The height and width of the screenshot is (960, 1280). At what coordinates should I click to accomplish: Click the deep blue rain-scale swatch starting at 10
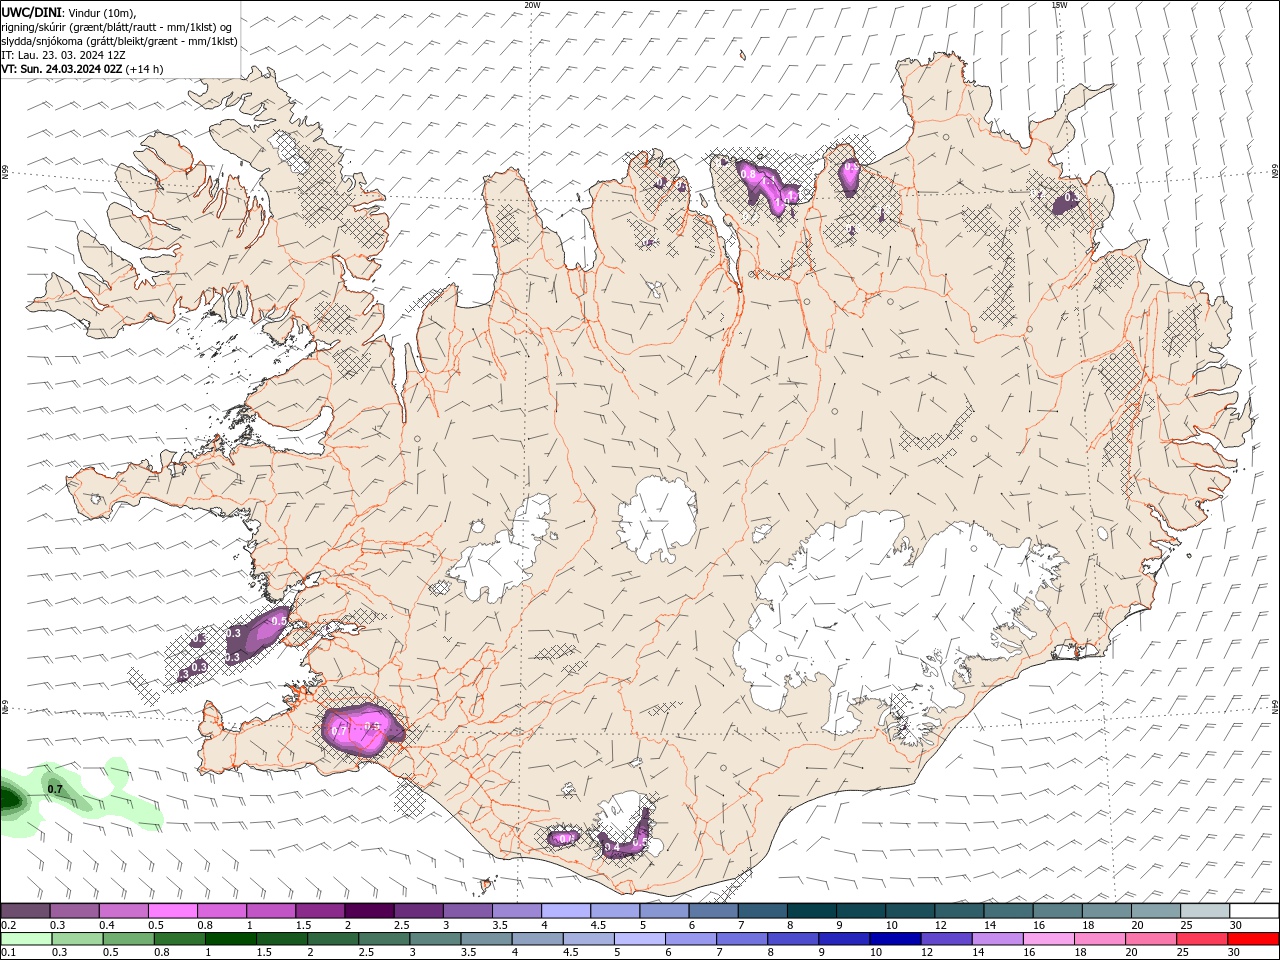coord(894,939)
